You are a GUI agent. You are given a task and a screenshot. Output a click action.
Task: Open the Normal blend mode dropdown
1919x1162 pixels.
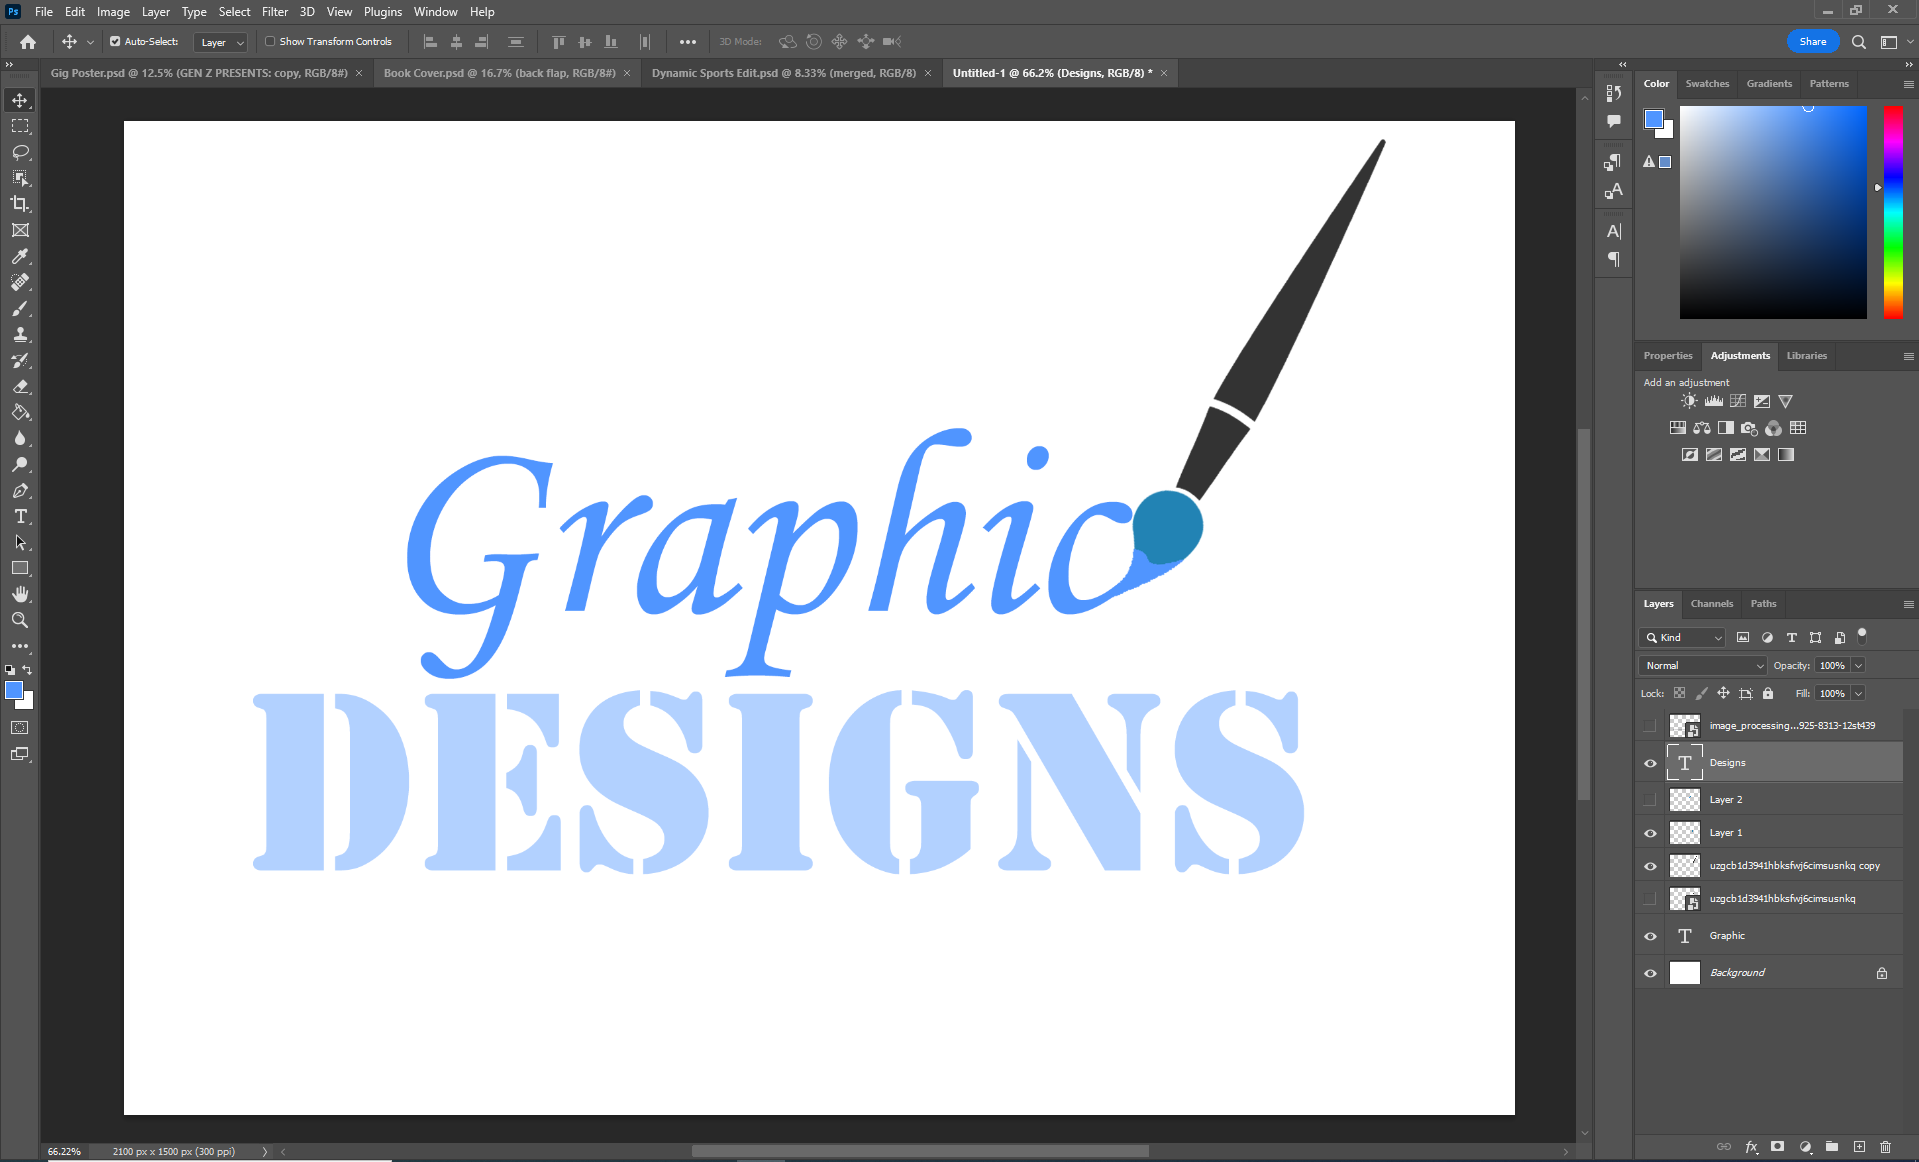click(1701, 665)
